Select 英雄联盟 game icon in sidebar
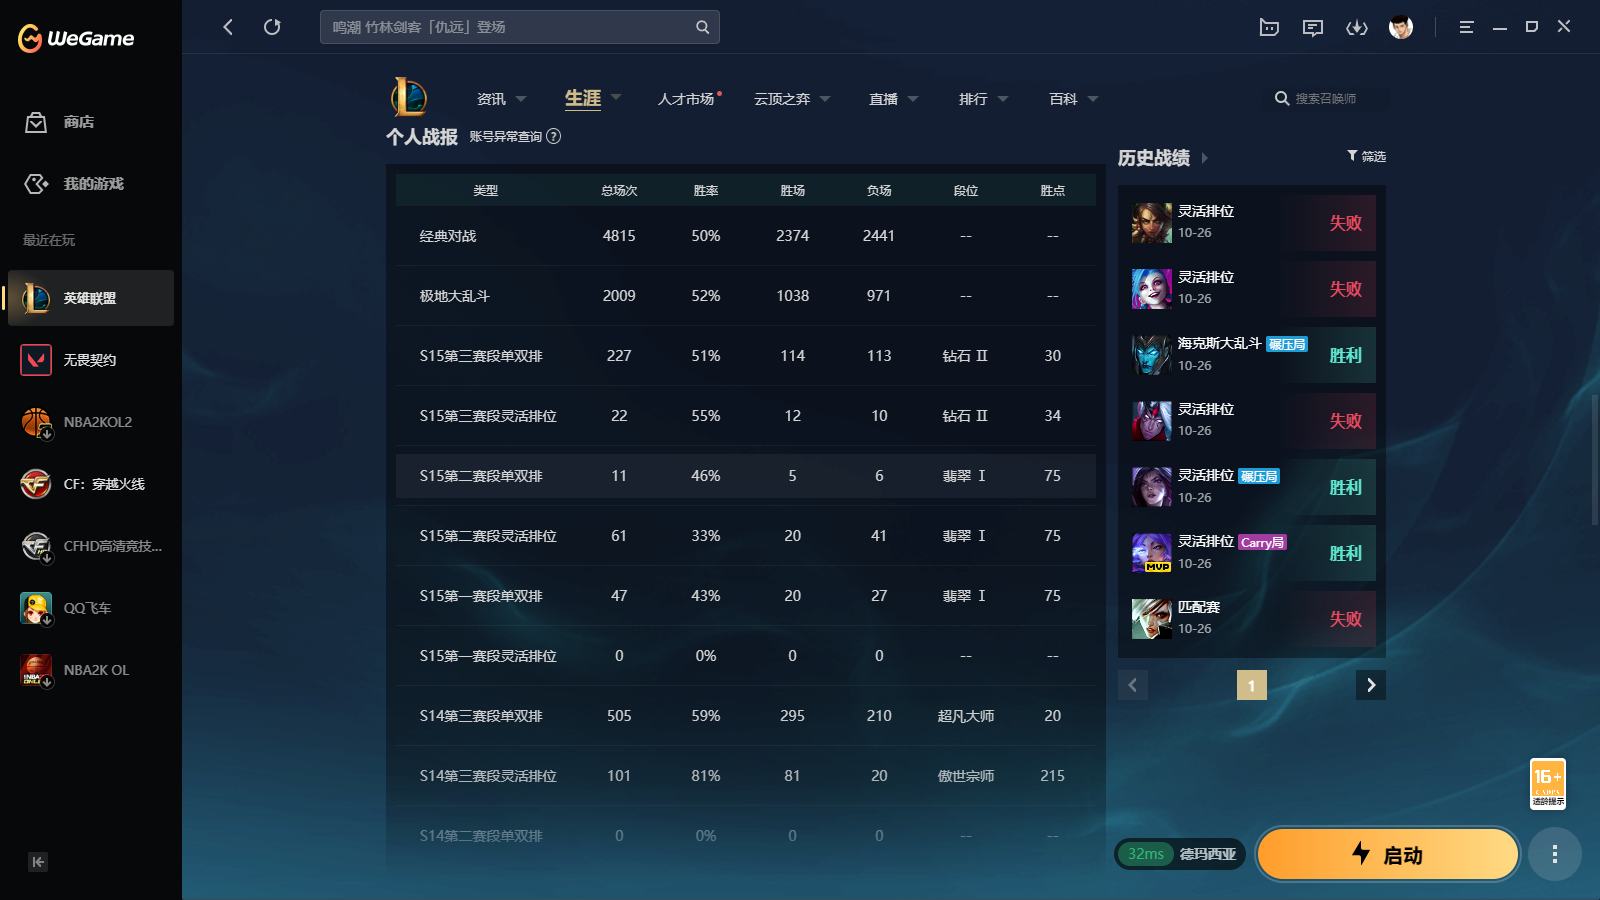Viewport: 1600px width, 900px height. tap(36, 298)
